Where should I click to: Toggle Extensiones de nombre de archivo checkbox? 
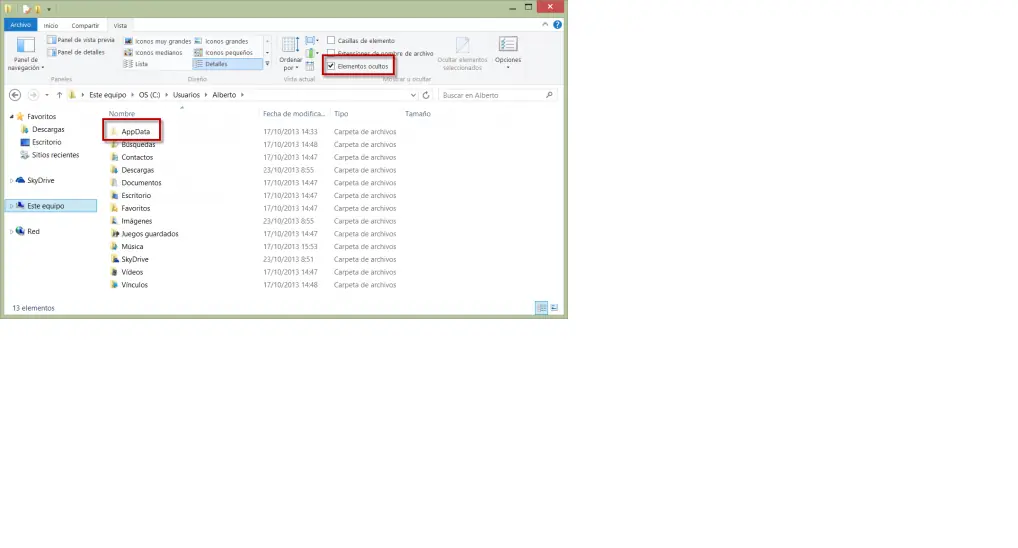(331, 53)
